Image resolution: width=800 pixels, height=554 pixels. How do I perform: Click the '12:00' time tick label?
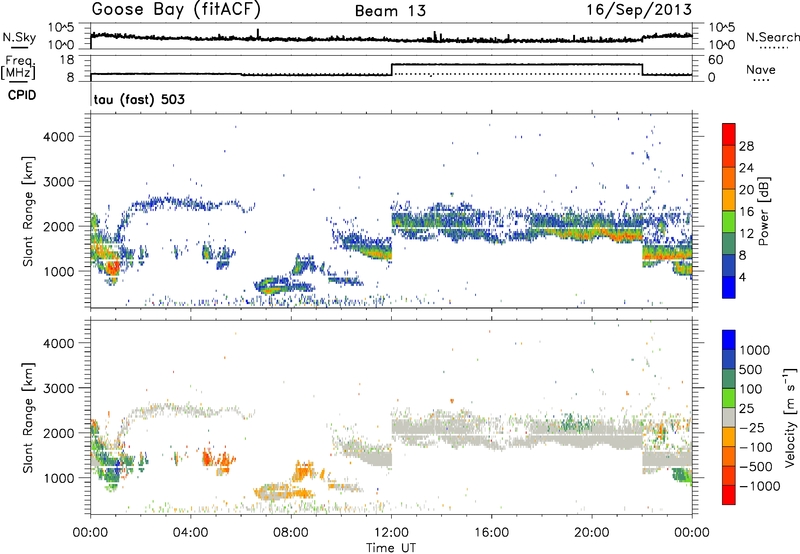point(391,533)
